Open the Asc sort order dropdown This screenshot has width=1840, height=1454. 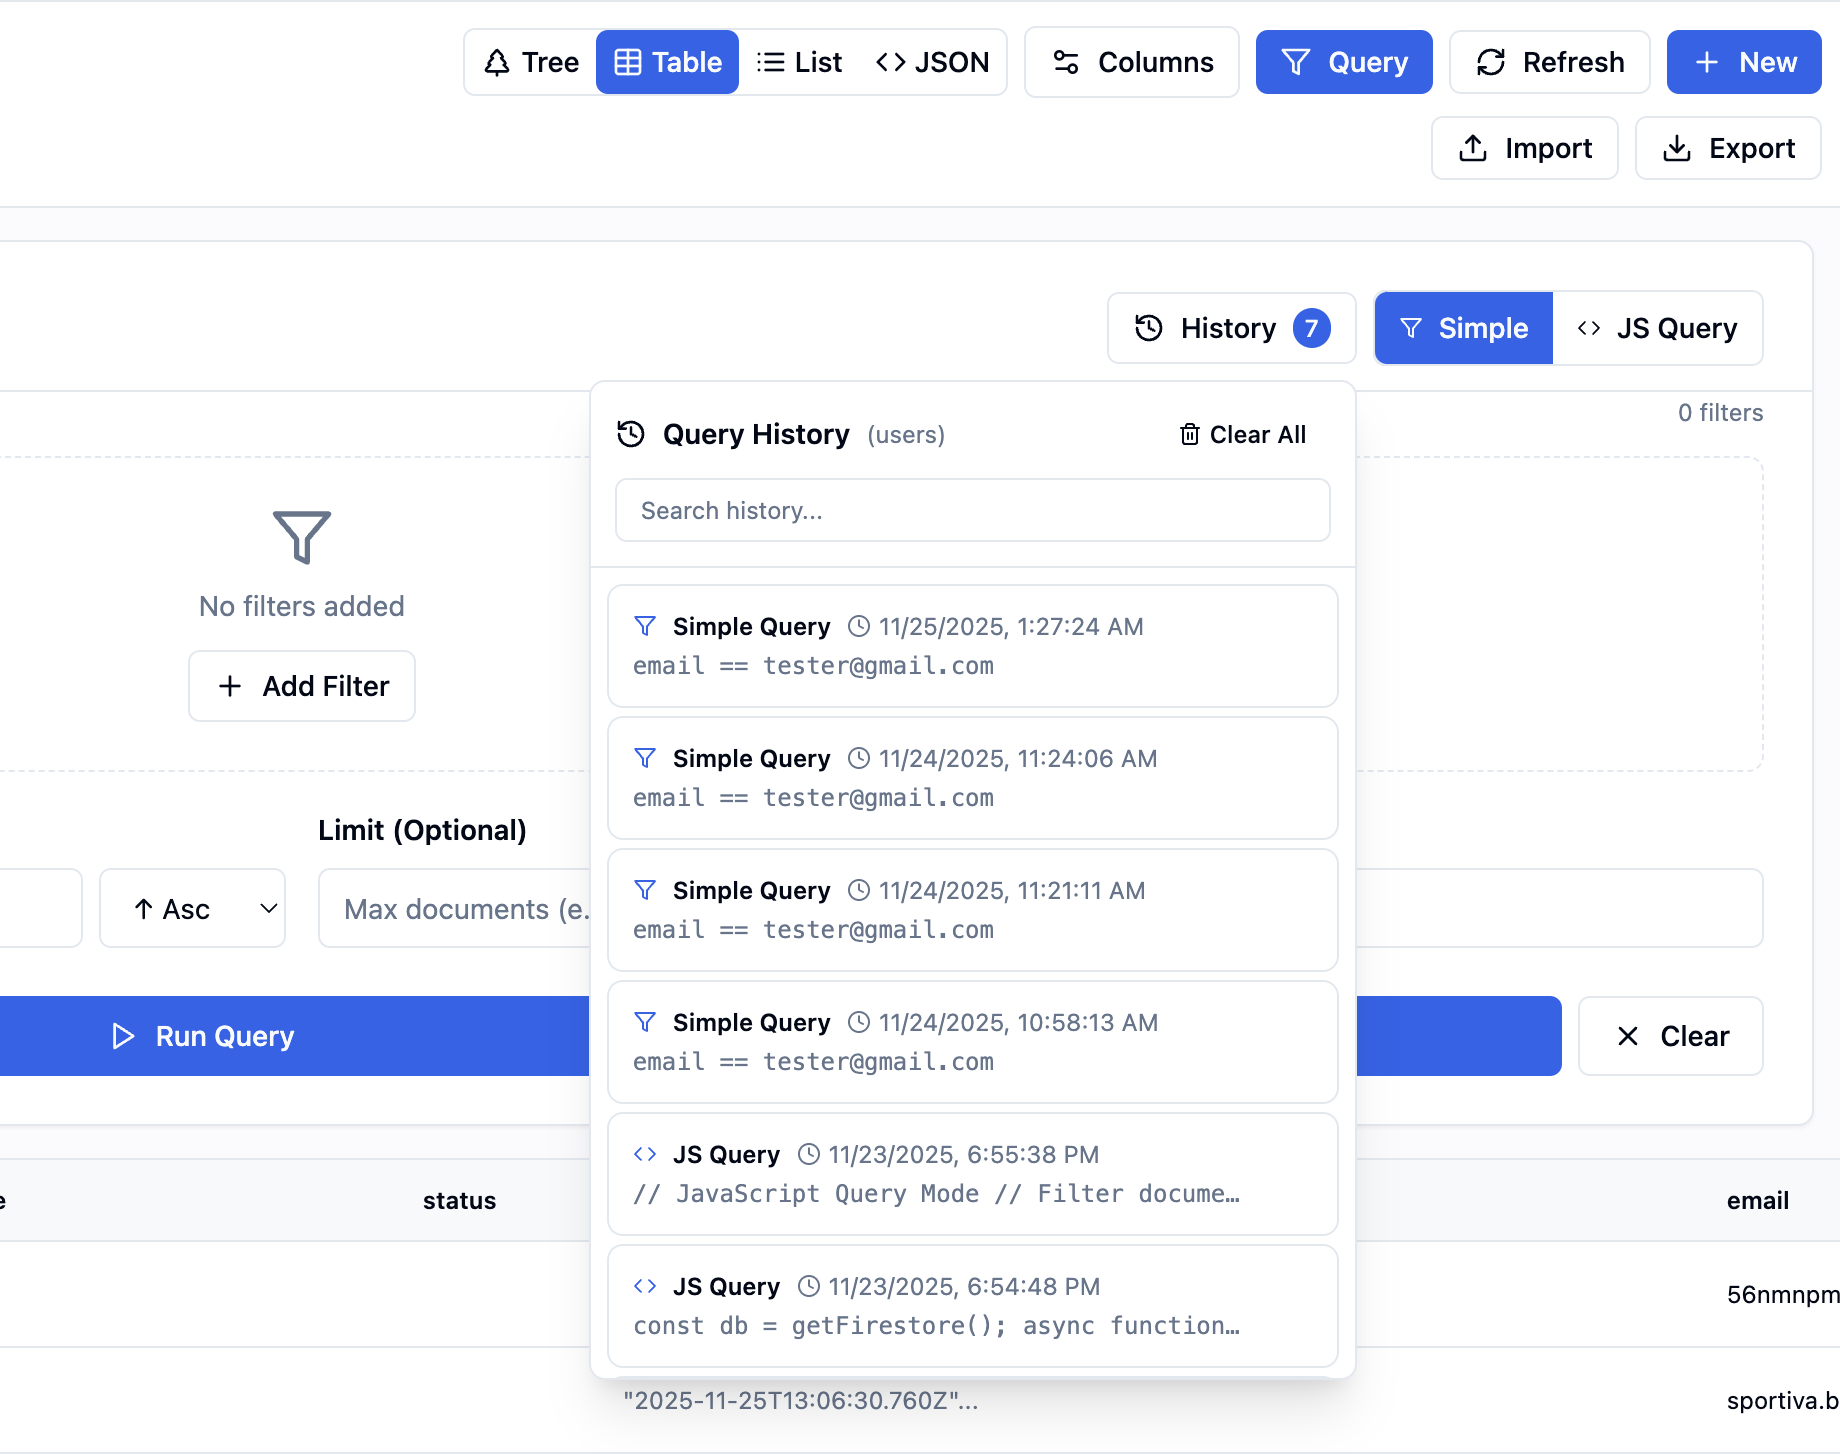click(192, 908)
